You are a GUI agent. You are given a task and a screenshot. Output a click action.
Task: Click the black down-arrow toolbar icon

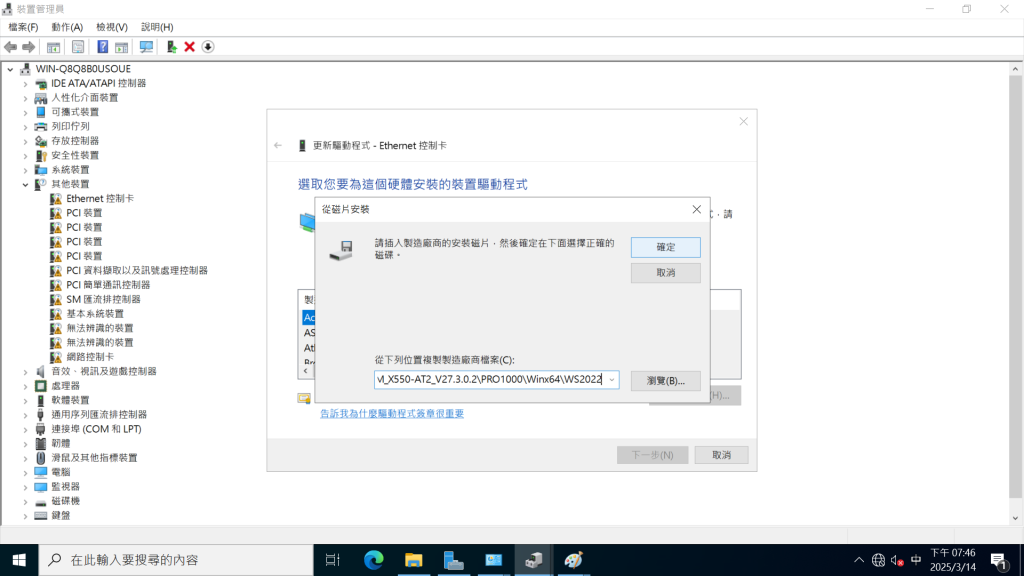[x=208, y=47]
